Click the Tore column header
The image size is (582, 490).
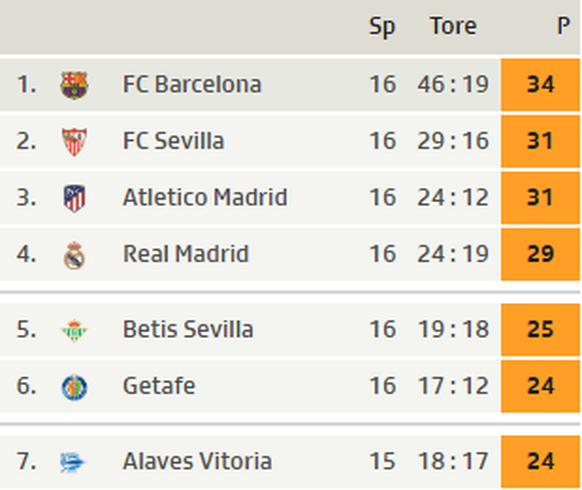[453, 26]
